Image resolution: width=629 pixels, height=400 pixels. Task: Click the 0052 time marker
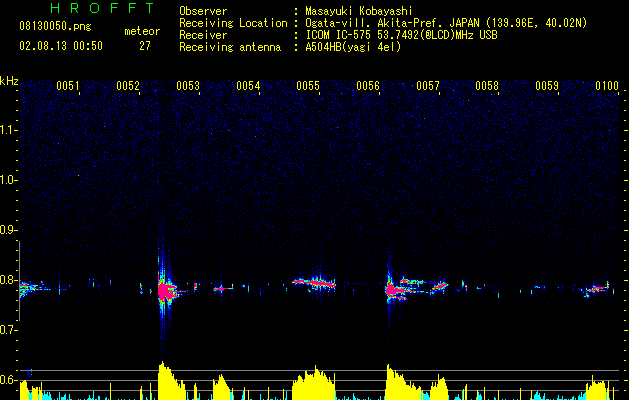click(x=128, y=86)
